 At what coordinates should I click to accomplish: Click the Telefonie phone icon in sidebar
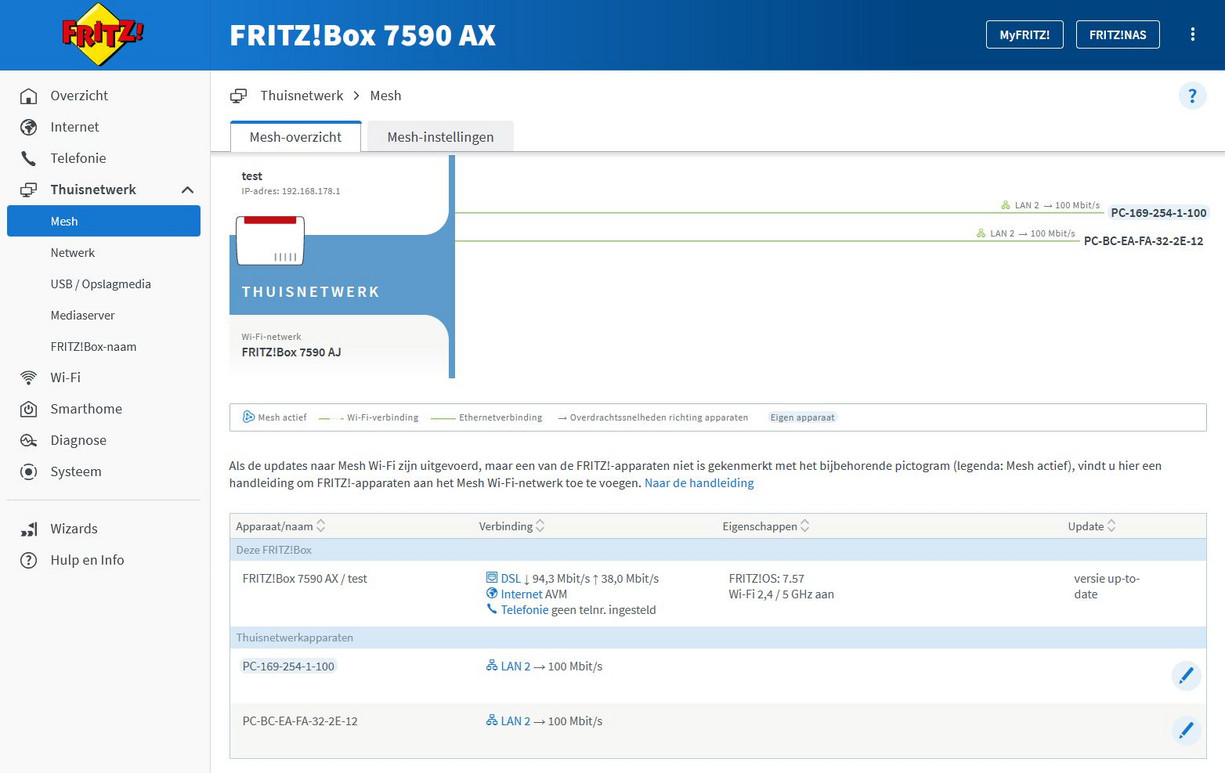click(x=29, y=158)
